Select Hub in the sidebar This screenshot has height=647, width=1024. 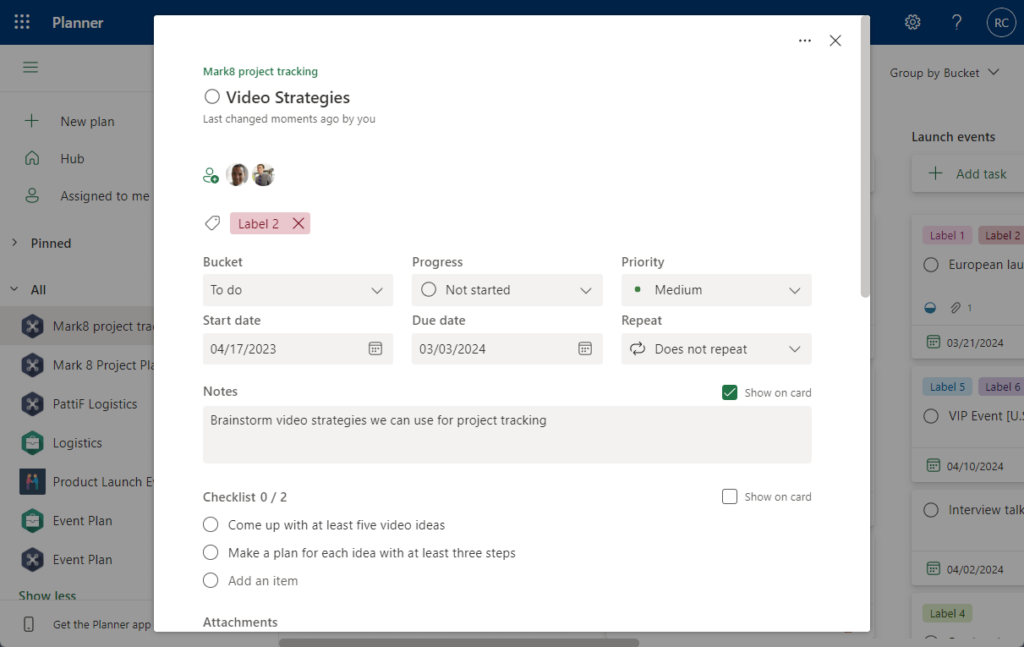pos(72,159)
